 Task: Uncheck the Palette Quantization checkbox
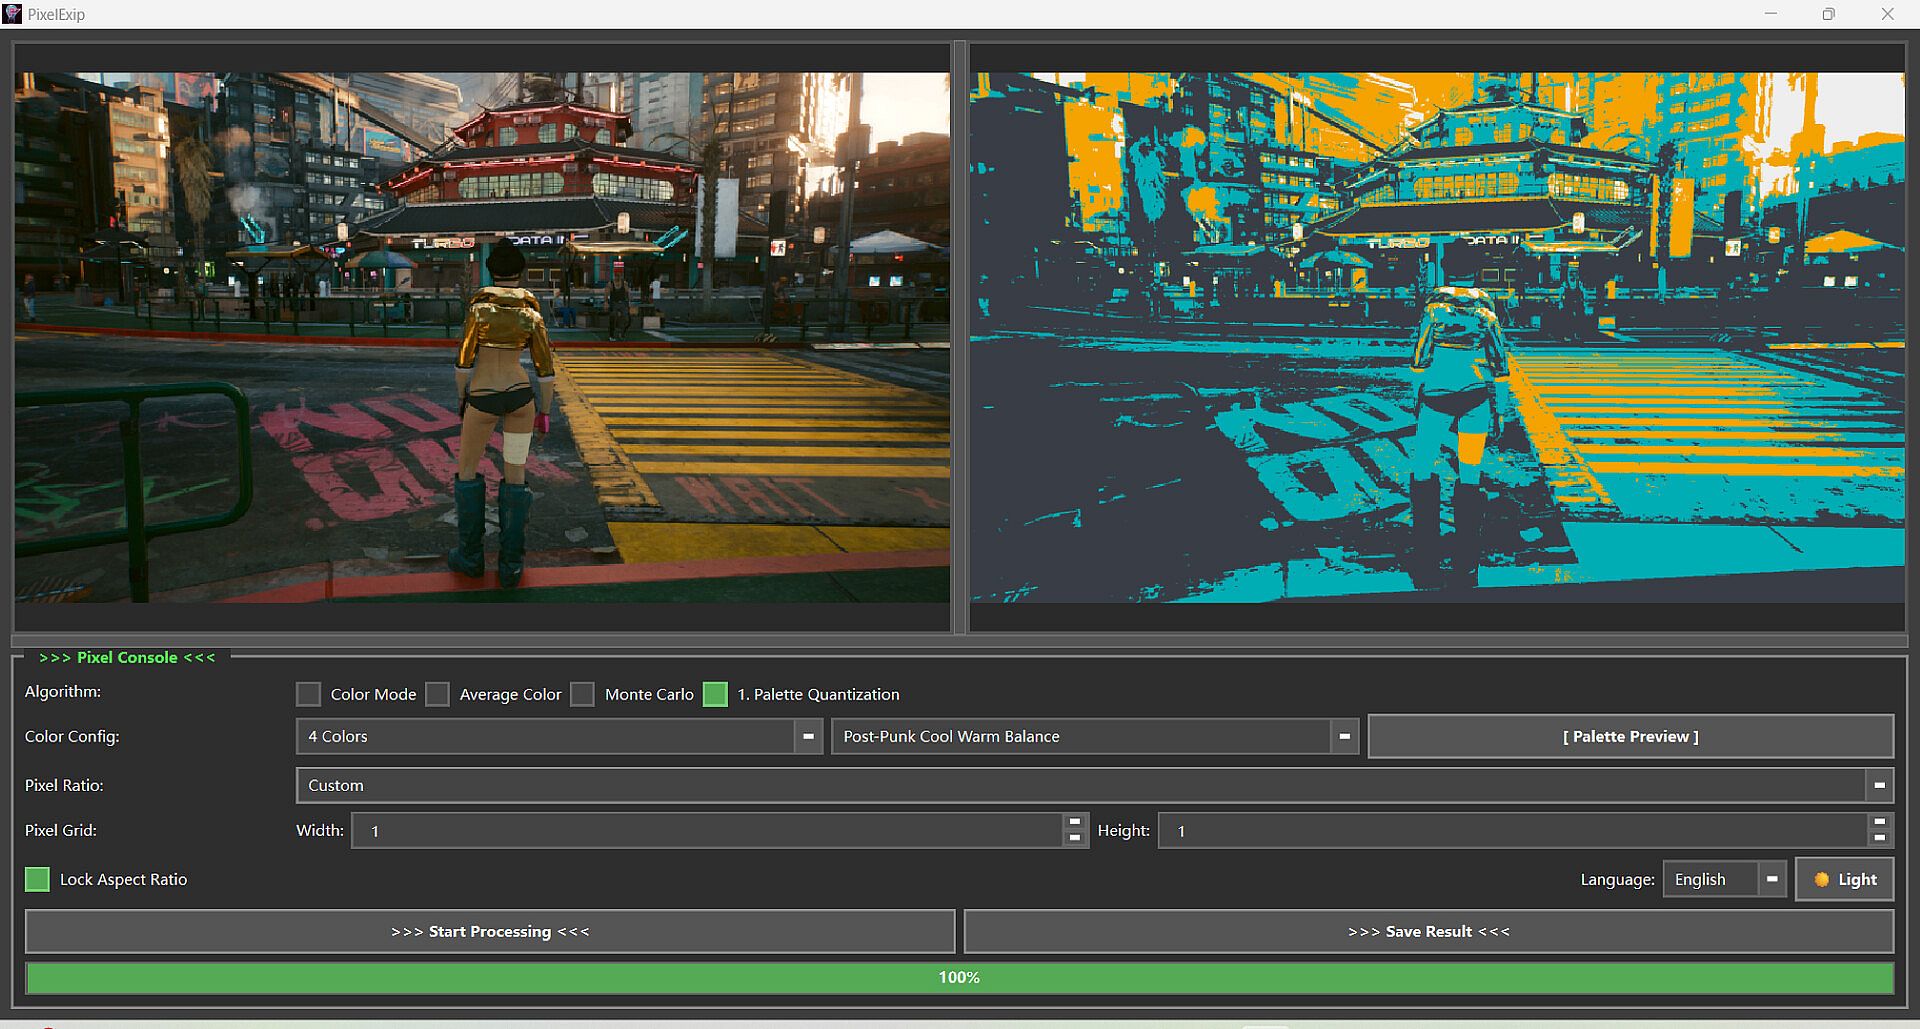(x=715, y=694)
